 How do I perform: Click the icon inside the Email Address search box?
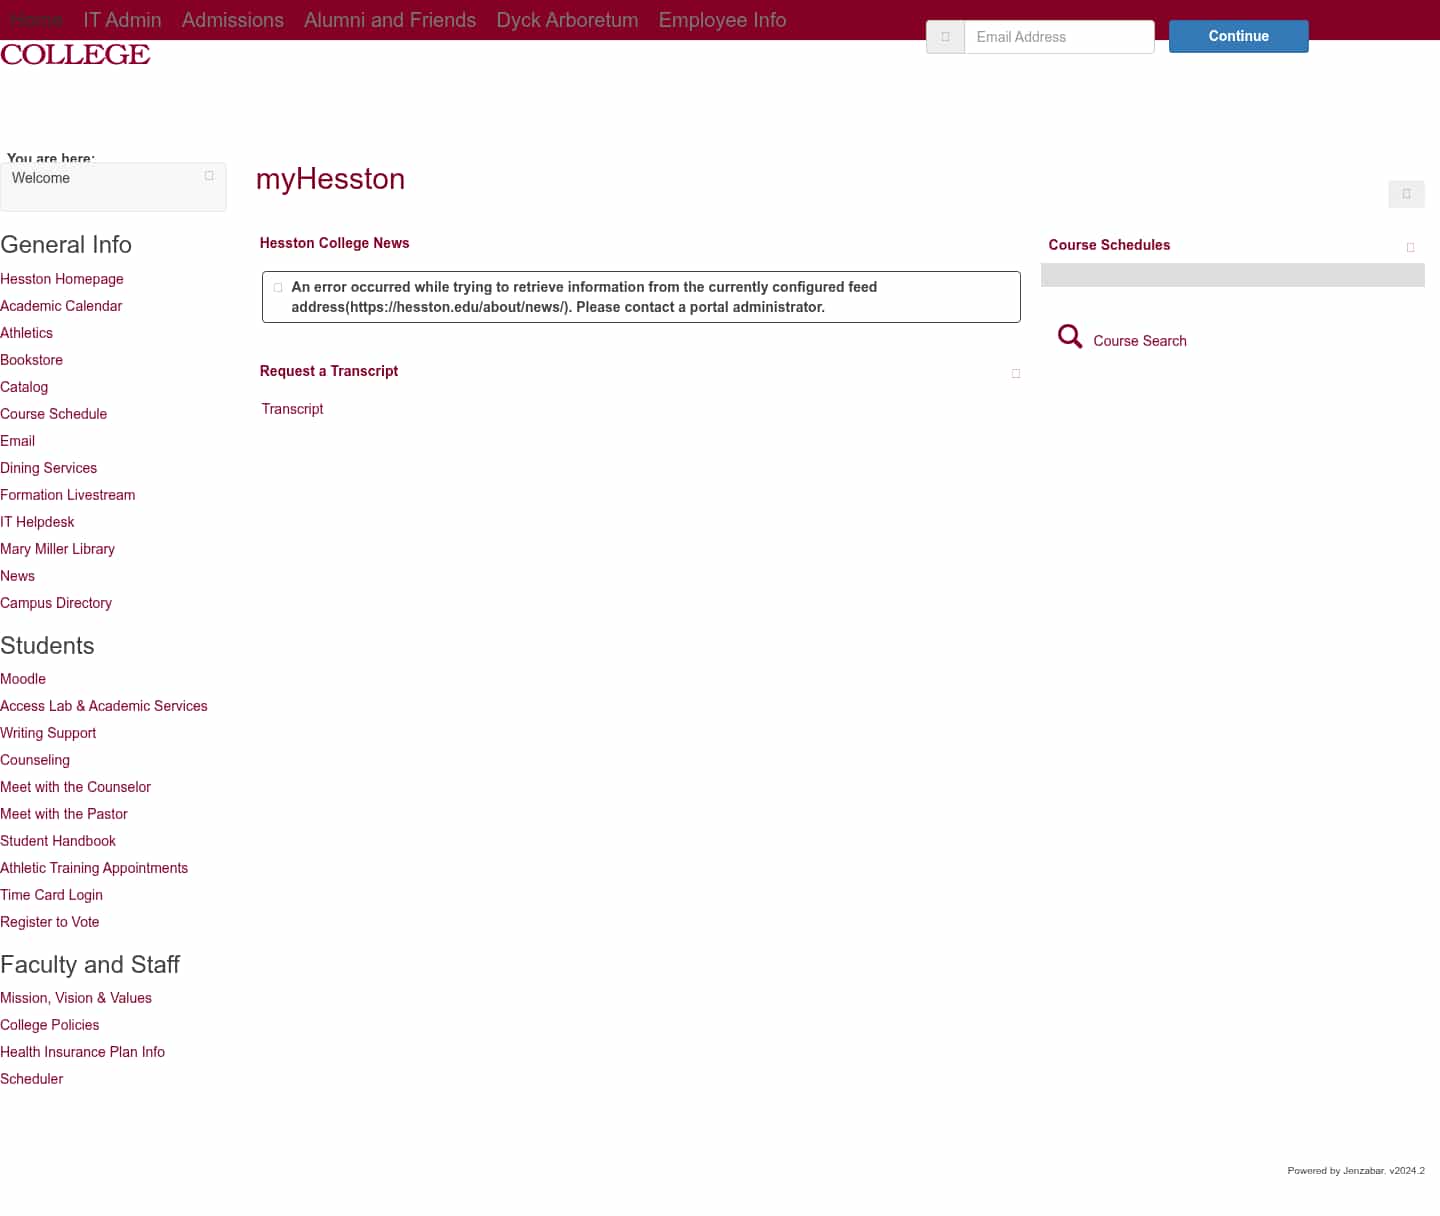point(944,36)
